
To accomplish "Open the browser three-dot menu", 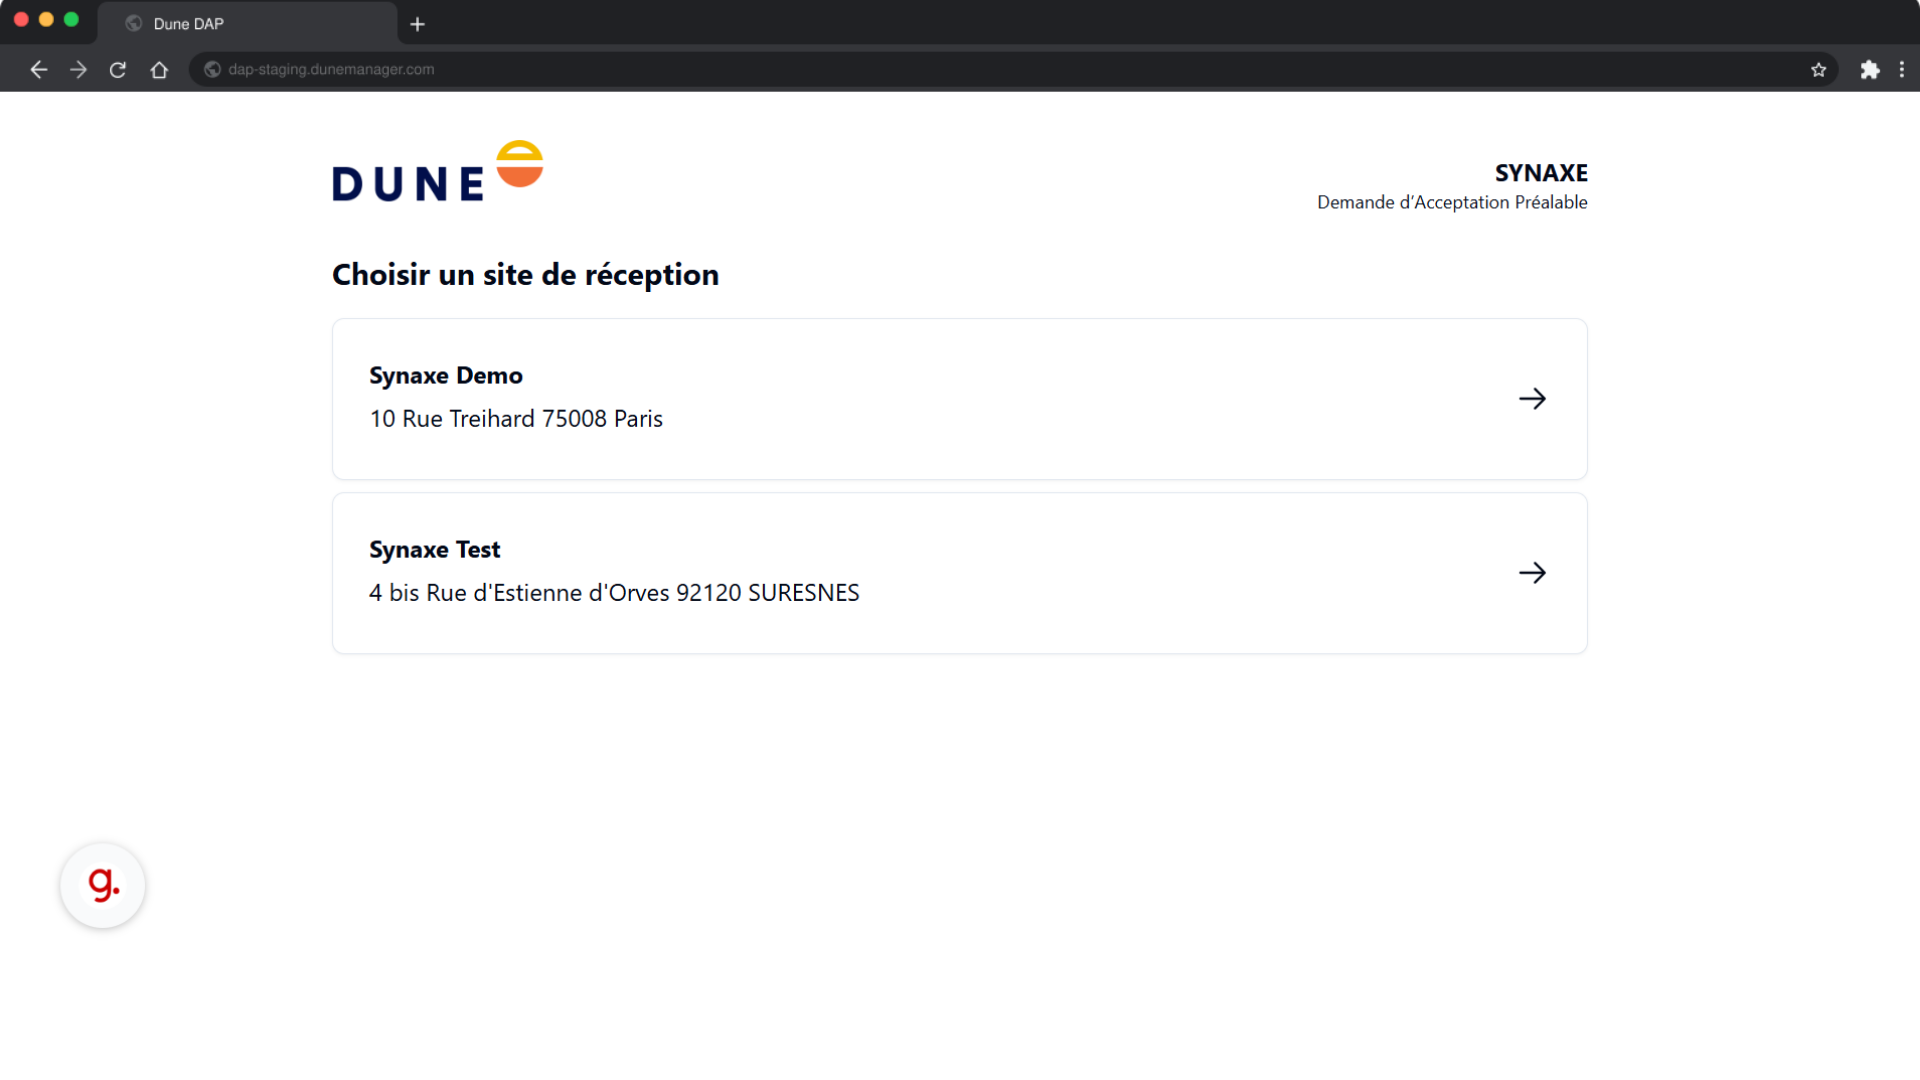I will pyautogui.click(x=1901, y=70).
